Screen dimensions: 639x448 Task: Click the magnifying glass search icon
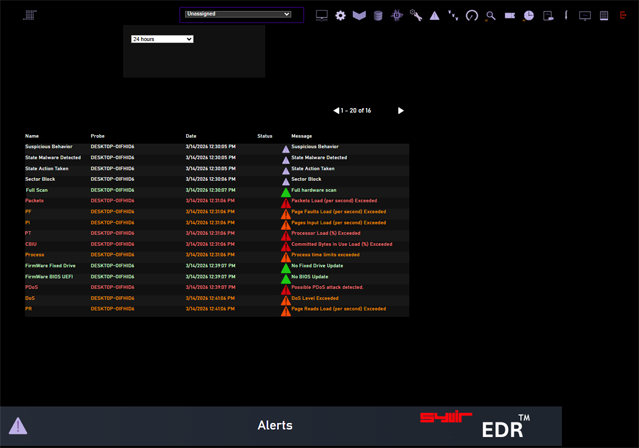[x=491, y=15]
